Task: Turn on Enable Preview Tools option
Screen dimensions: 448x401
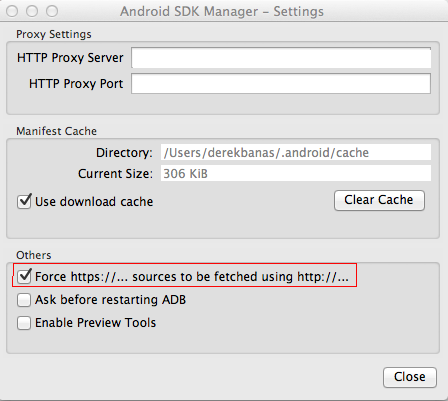Action: coord(24,323)
